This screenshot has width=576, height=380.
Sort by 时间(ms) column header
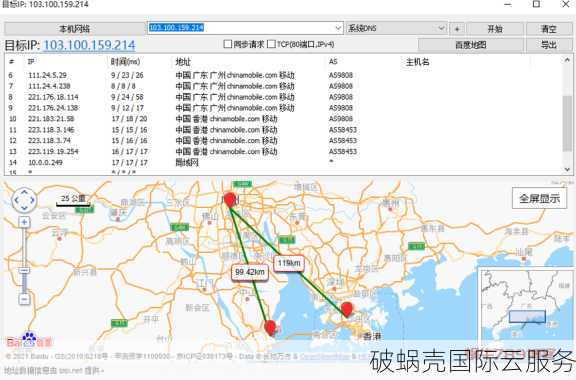(x=125, y=62)
